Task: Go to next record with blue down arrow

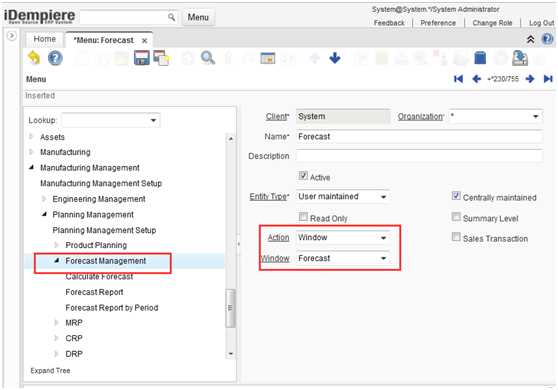Action: [335, 58]
